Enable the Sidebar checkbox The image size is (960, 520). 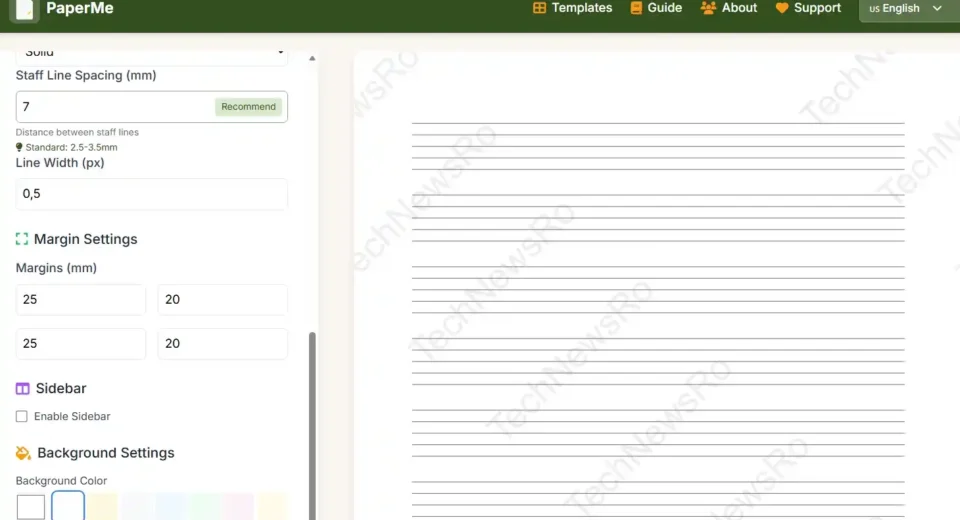(x=22, y=416)
